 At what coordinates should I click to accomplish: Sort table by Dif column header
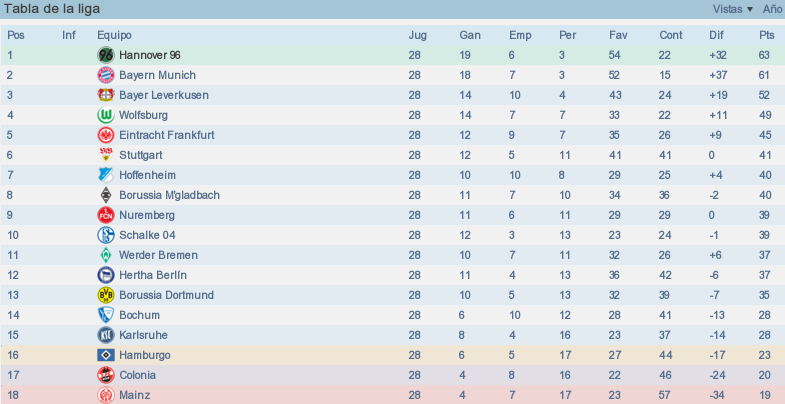[716, 35]
